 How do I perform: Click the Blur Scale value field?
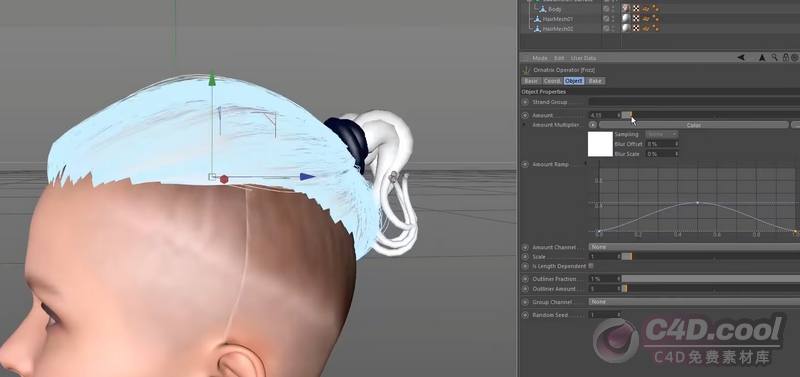point(662,154)
